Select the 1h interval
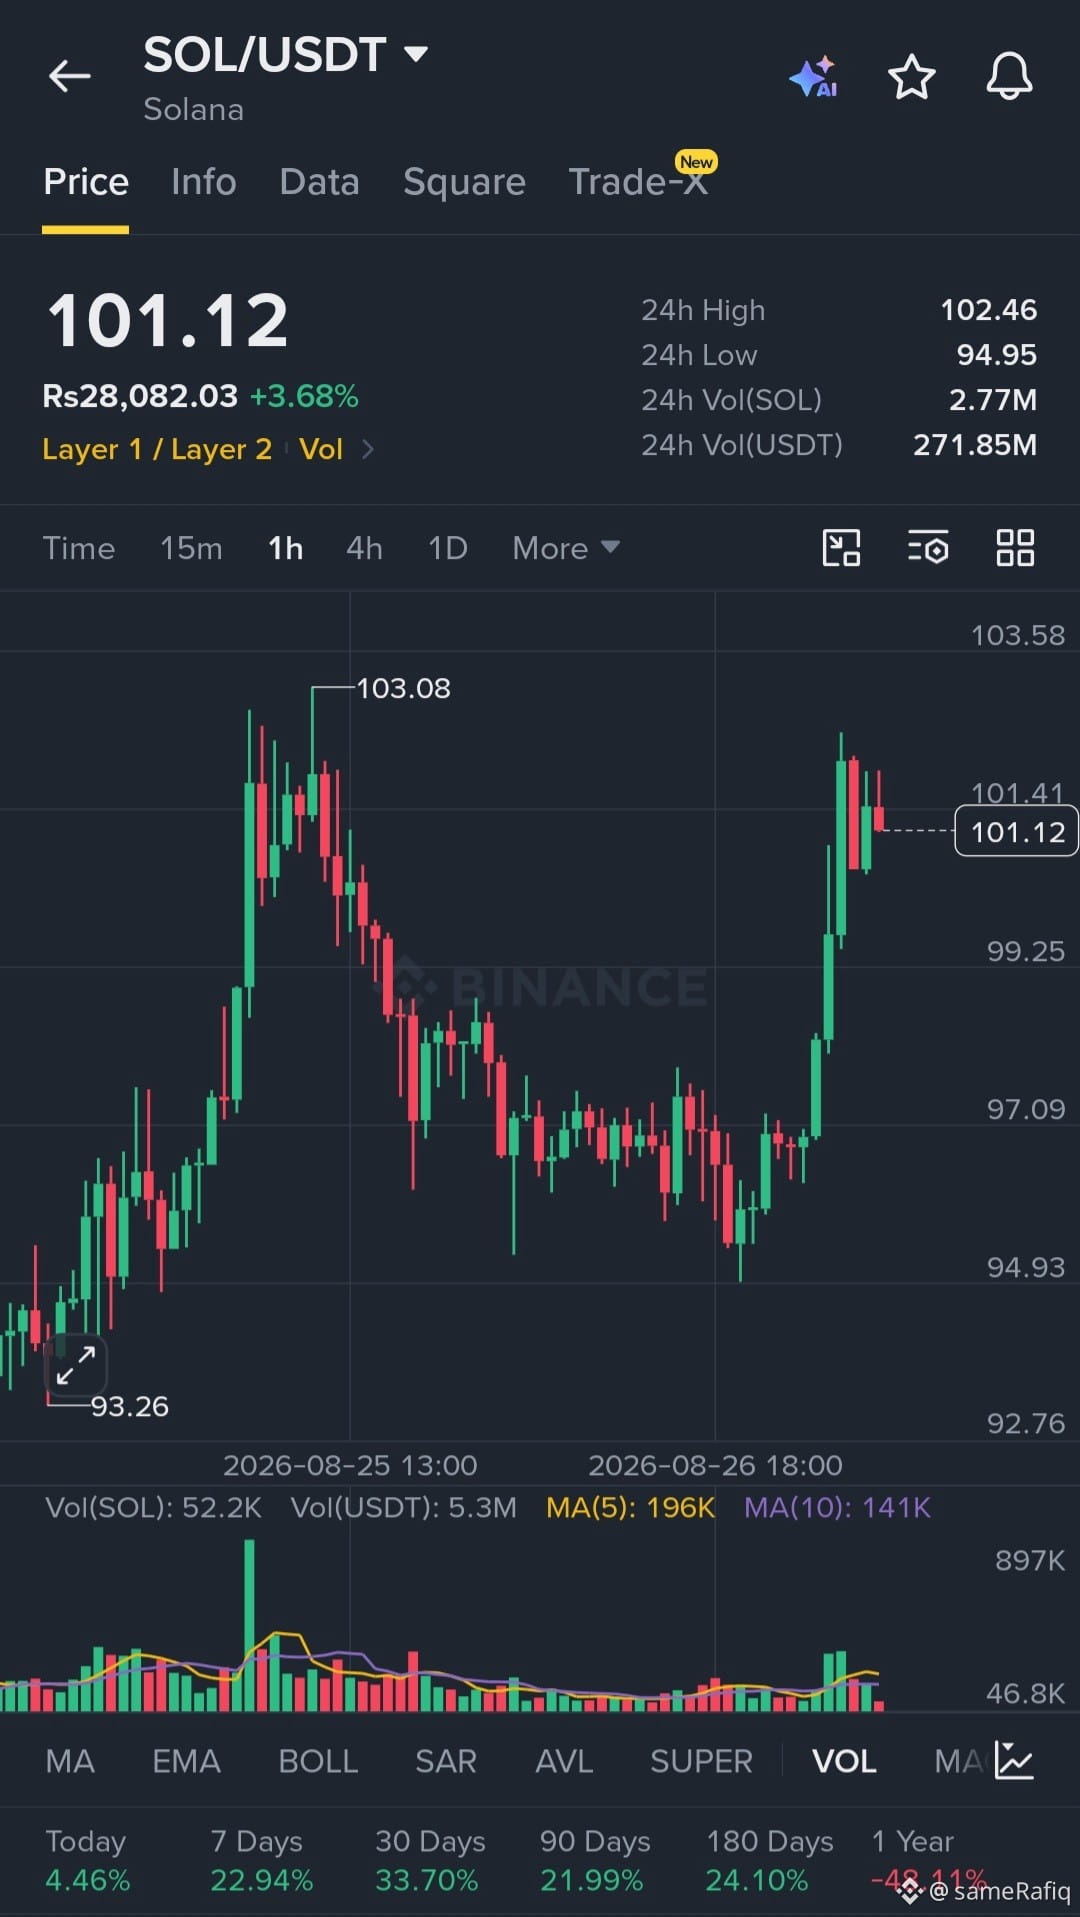 286,548
